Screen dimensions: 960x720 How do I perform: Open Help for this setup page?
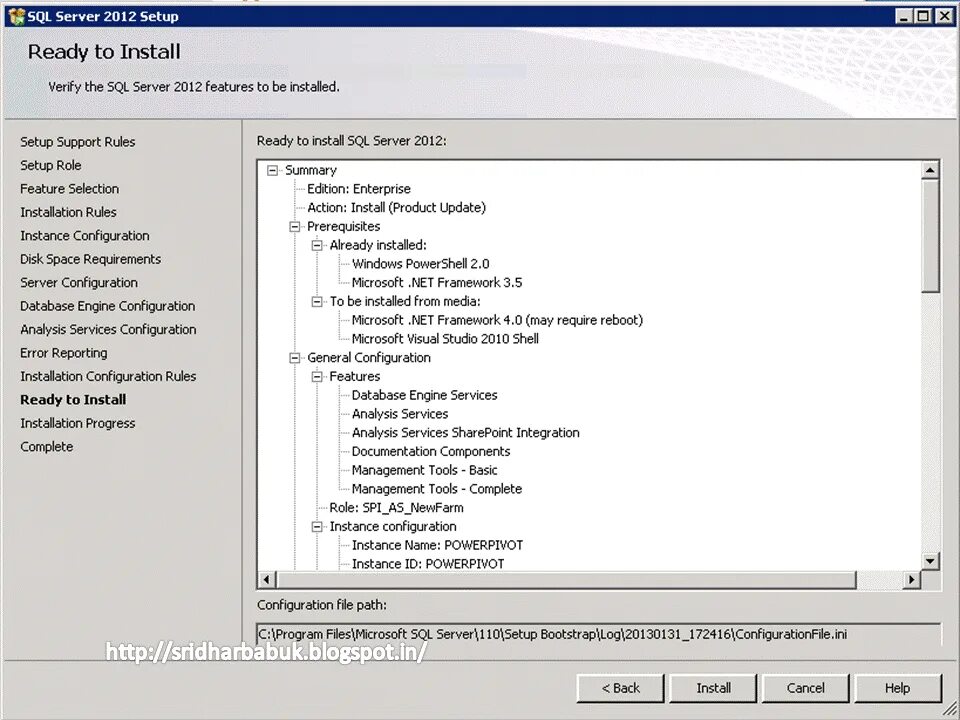pos(898,688)
